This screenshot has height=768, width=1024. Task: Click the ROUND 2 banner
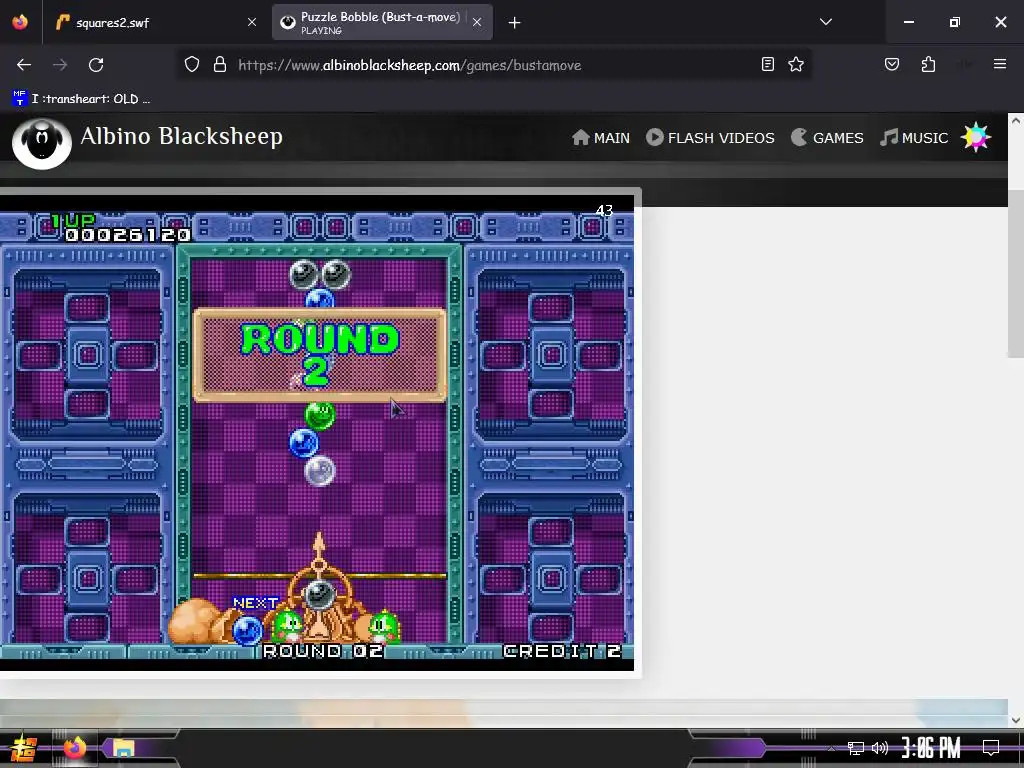click(320, 355)
